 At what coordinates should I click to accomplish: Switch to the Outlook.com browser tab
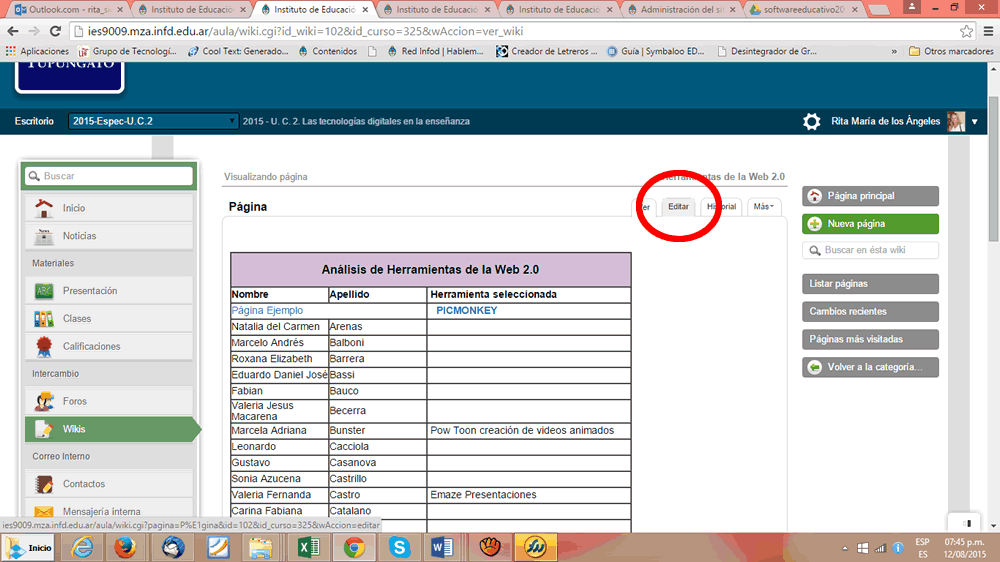(68, 10)
